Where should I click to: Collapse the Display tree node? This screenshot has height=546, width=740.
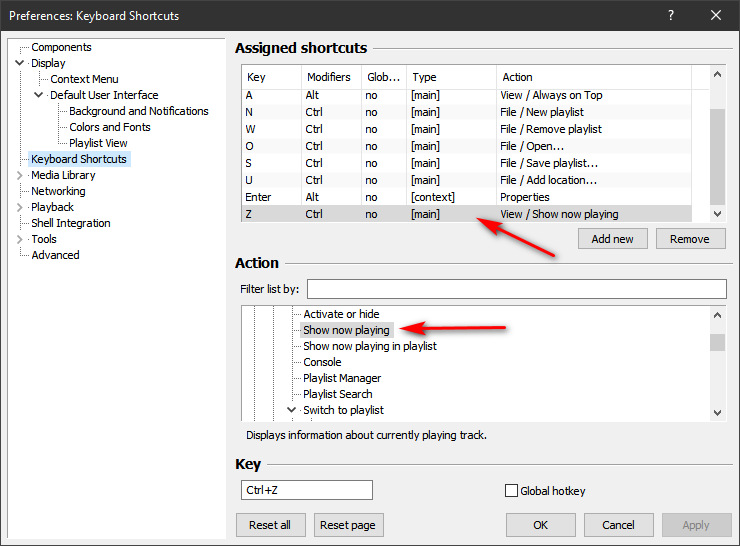[20, 63]
